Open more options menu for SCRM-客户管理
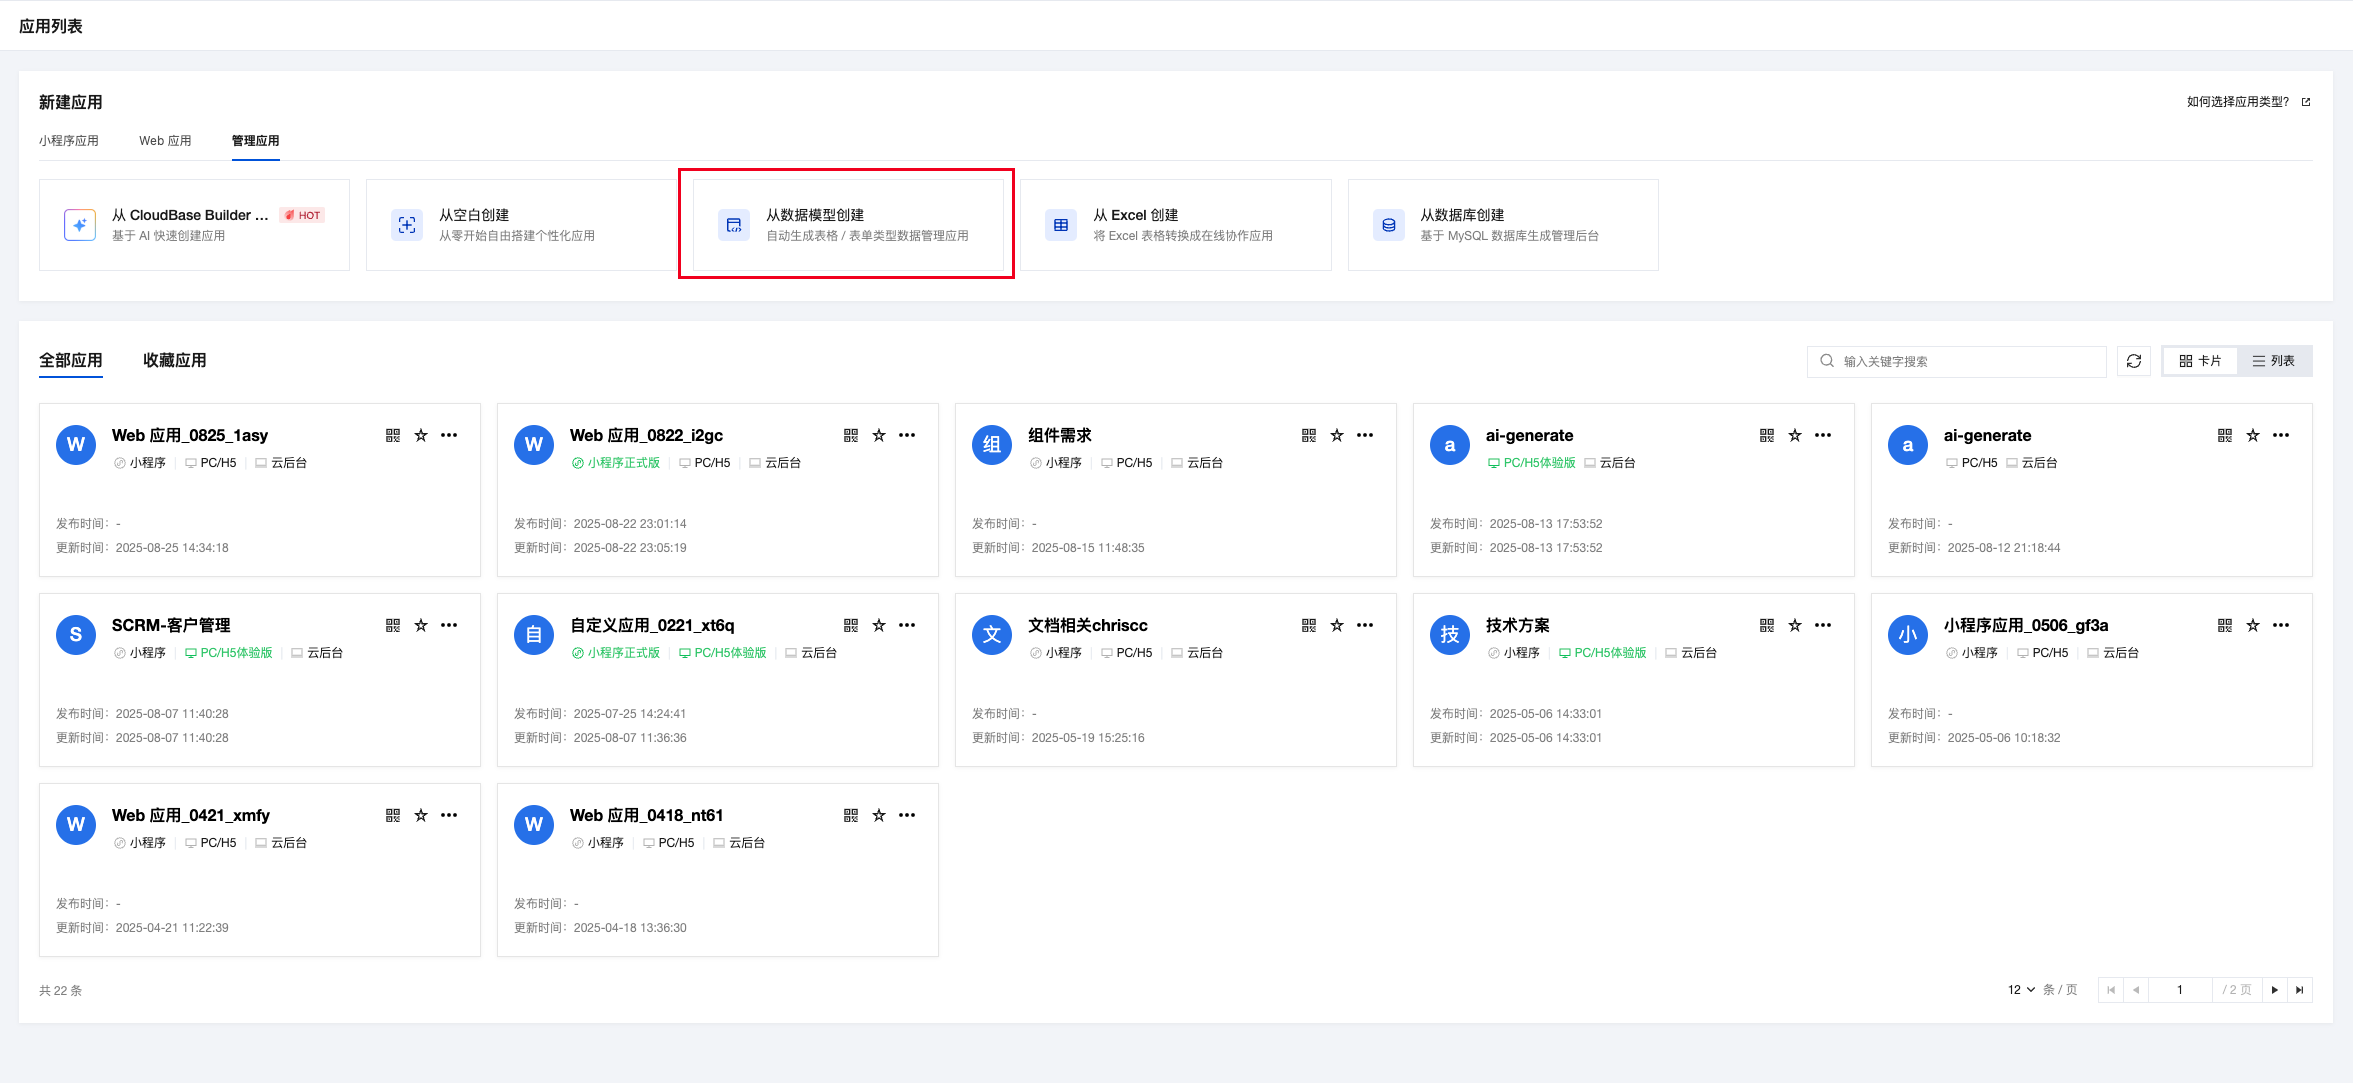The image size is (2353, 1083). click(449, 625)
